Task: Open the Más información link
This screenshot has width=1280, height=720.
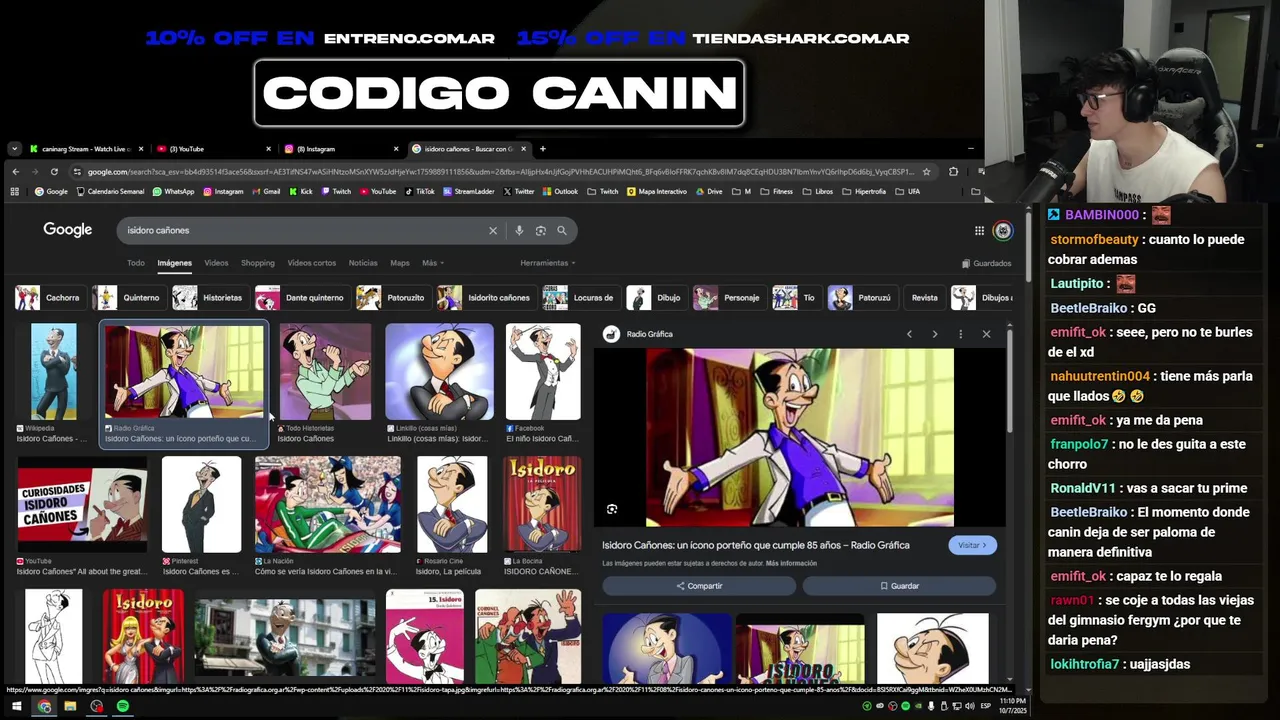Action: pyautogui.click(x=791, y=563)
